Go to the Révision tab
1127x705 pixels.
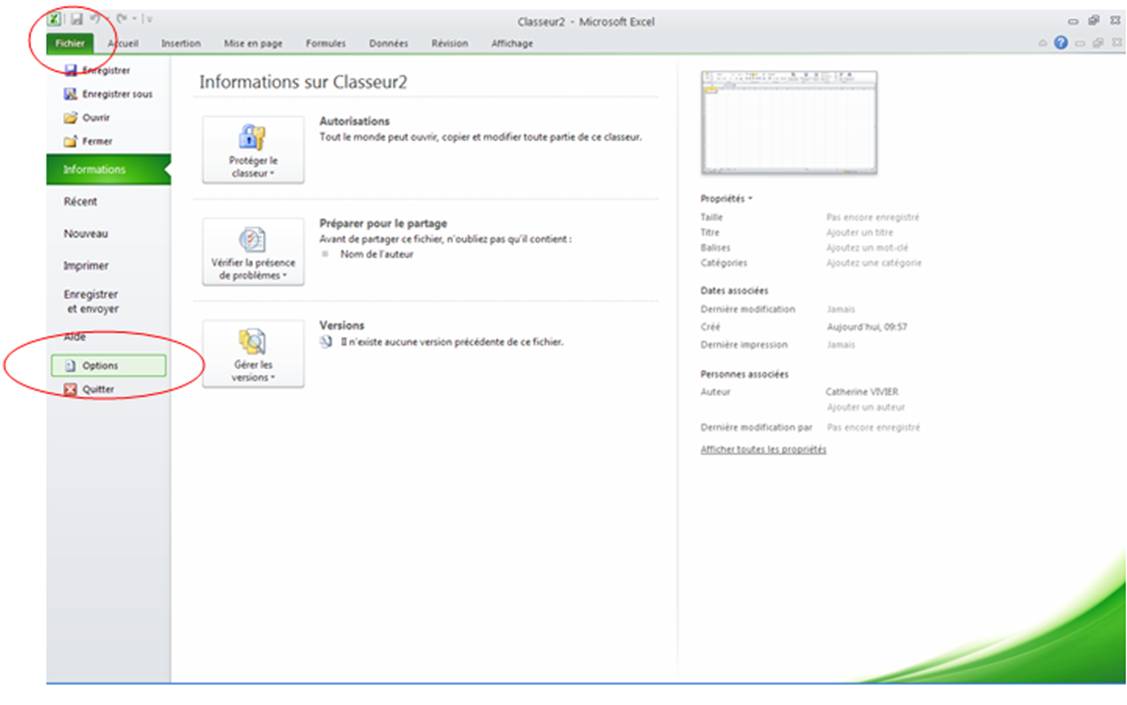coord(449,43)
